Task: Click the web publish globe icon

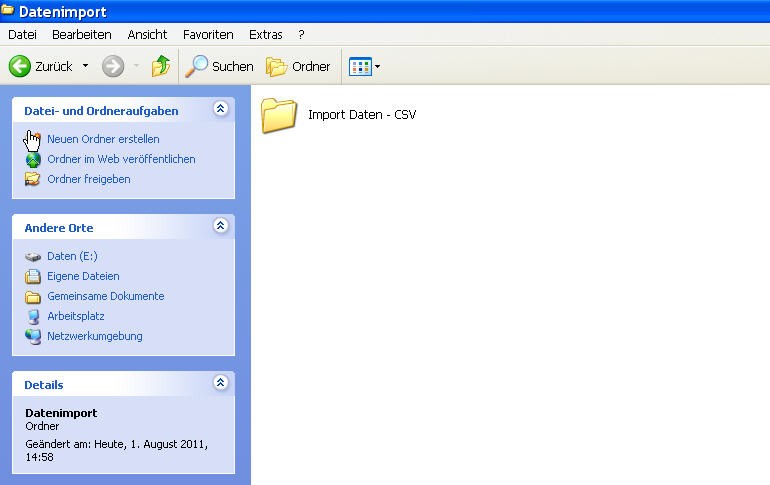Action: click(33, 160)
